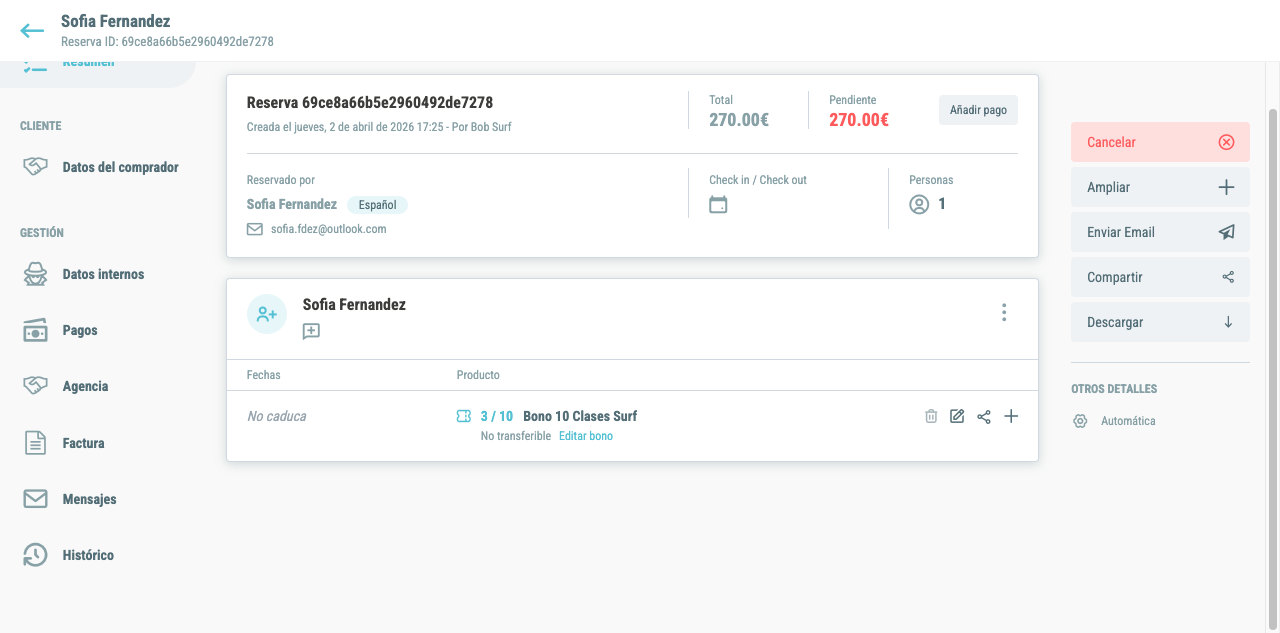
Task: Add product with plus icon in row
Action: (x=1011, y=416)
